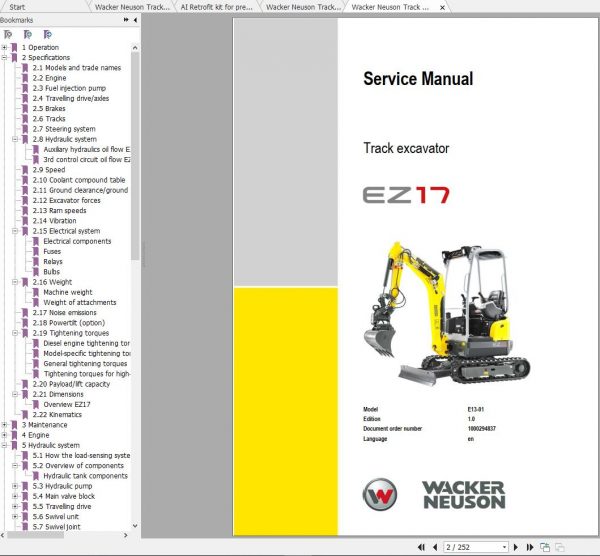Collapse the 2.19 Tightening torques node
This screenshot has height=556, width=600.
[15, 333]
